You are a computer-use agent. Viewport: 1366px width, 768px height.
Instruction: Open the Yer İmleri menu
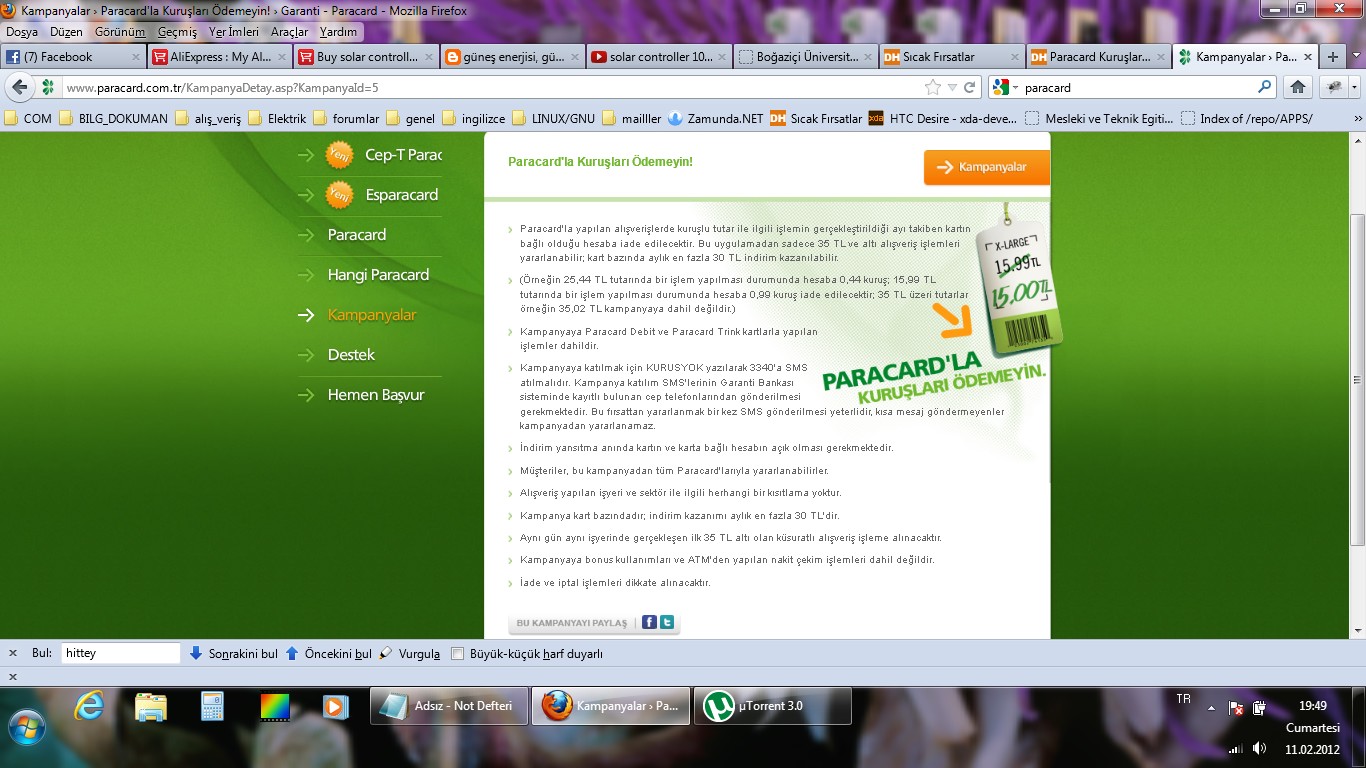tap(234, 32)
